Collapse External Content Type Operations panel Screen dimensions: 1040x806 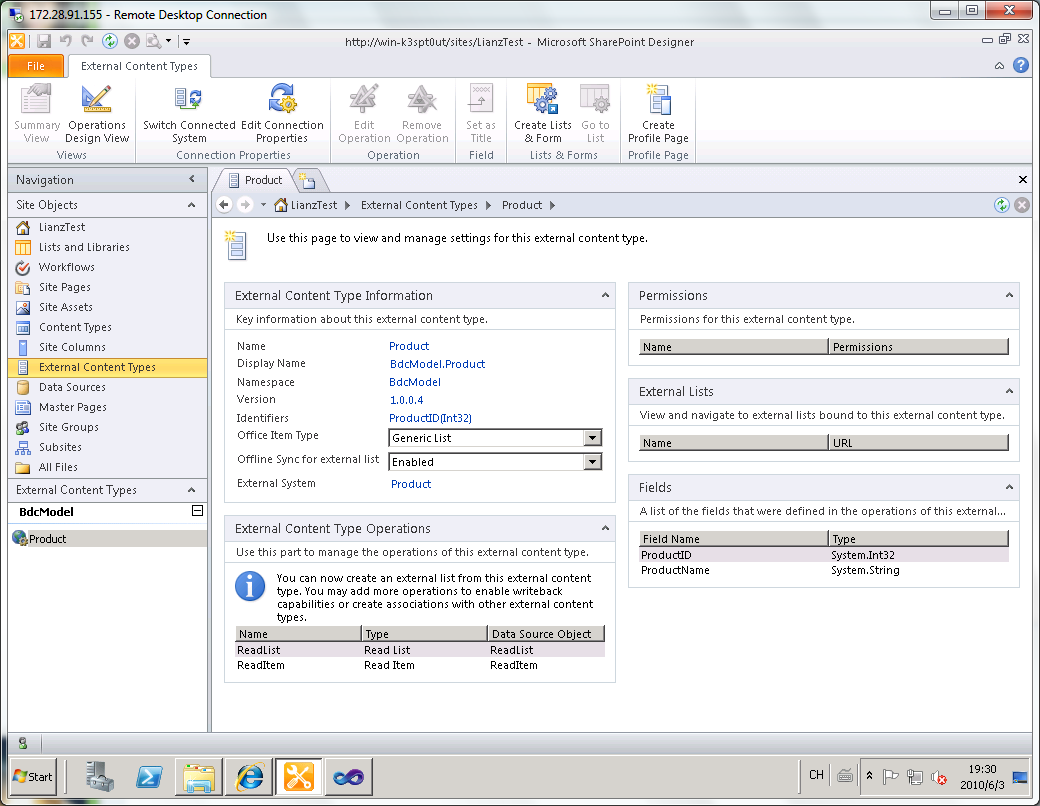point(605,528)
